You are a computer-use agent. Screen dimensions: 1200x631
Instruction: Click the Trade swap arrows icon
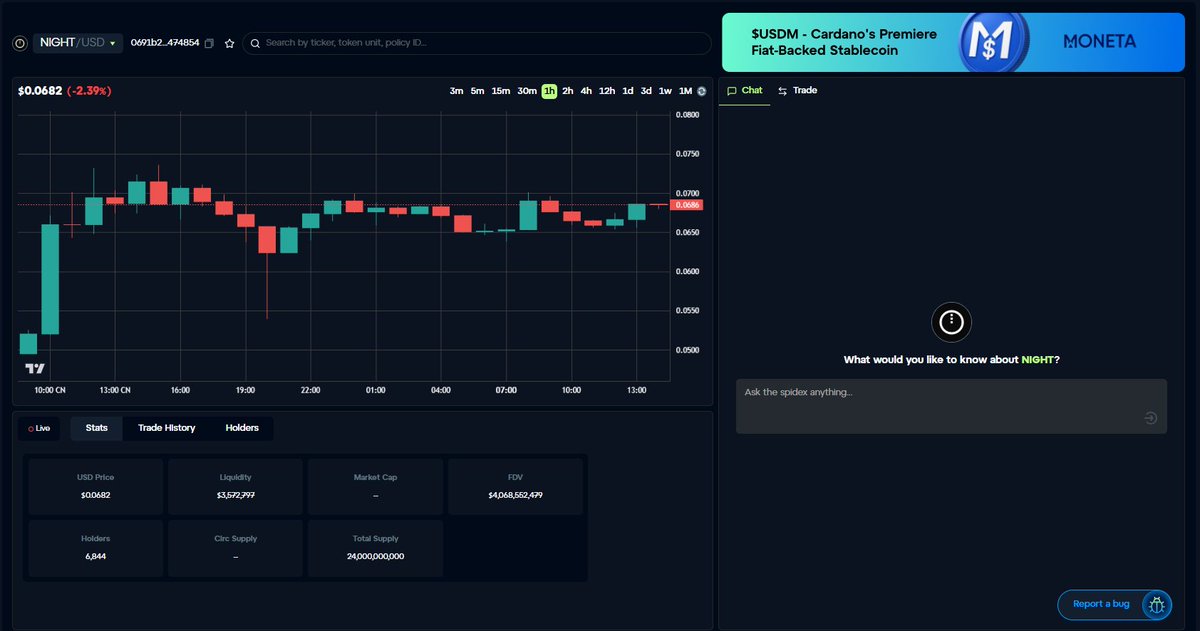tap(783, 90)
